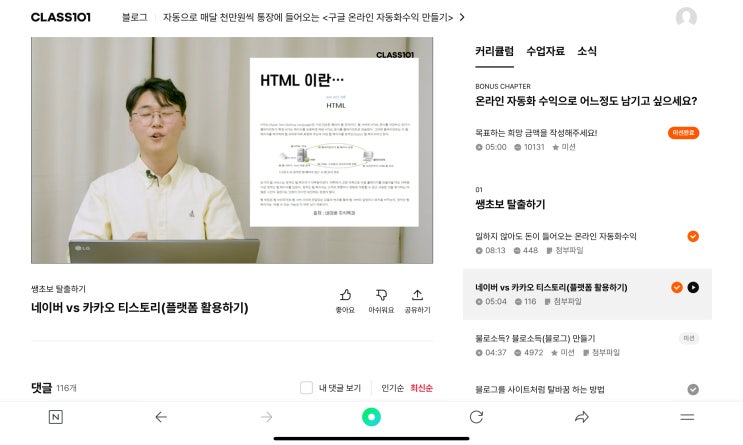Click the thumbs-up 좋아요 icon
Image resolution: width=743 pixels, height=445 pixels.
(x=345, y=295)
